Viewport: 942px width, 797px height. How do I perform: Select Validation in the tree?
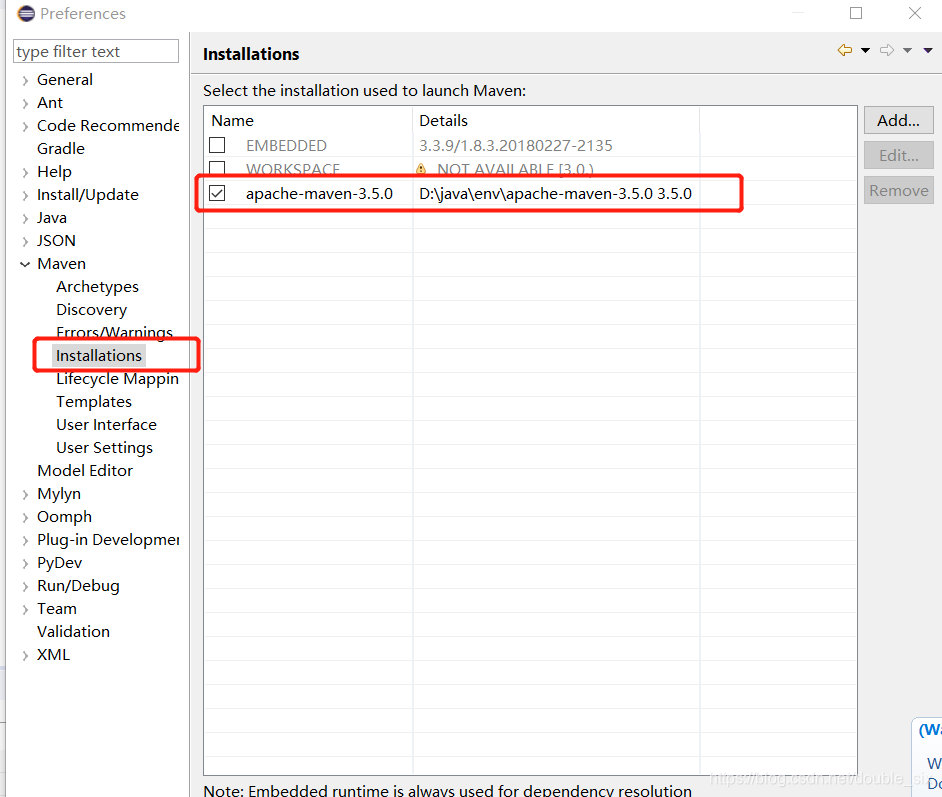[73, 631]
